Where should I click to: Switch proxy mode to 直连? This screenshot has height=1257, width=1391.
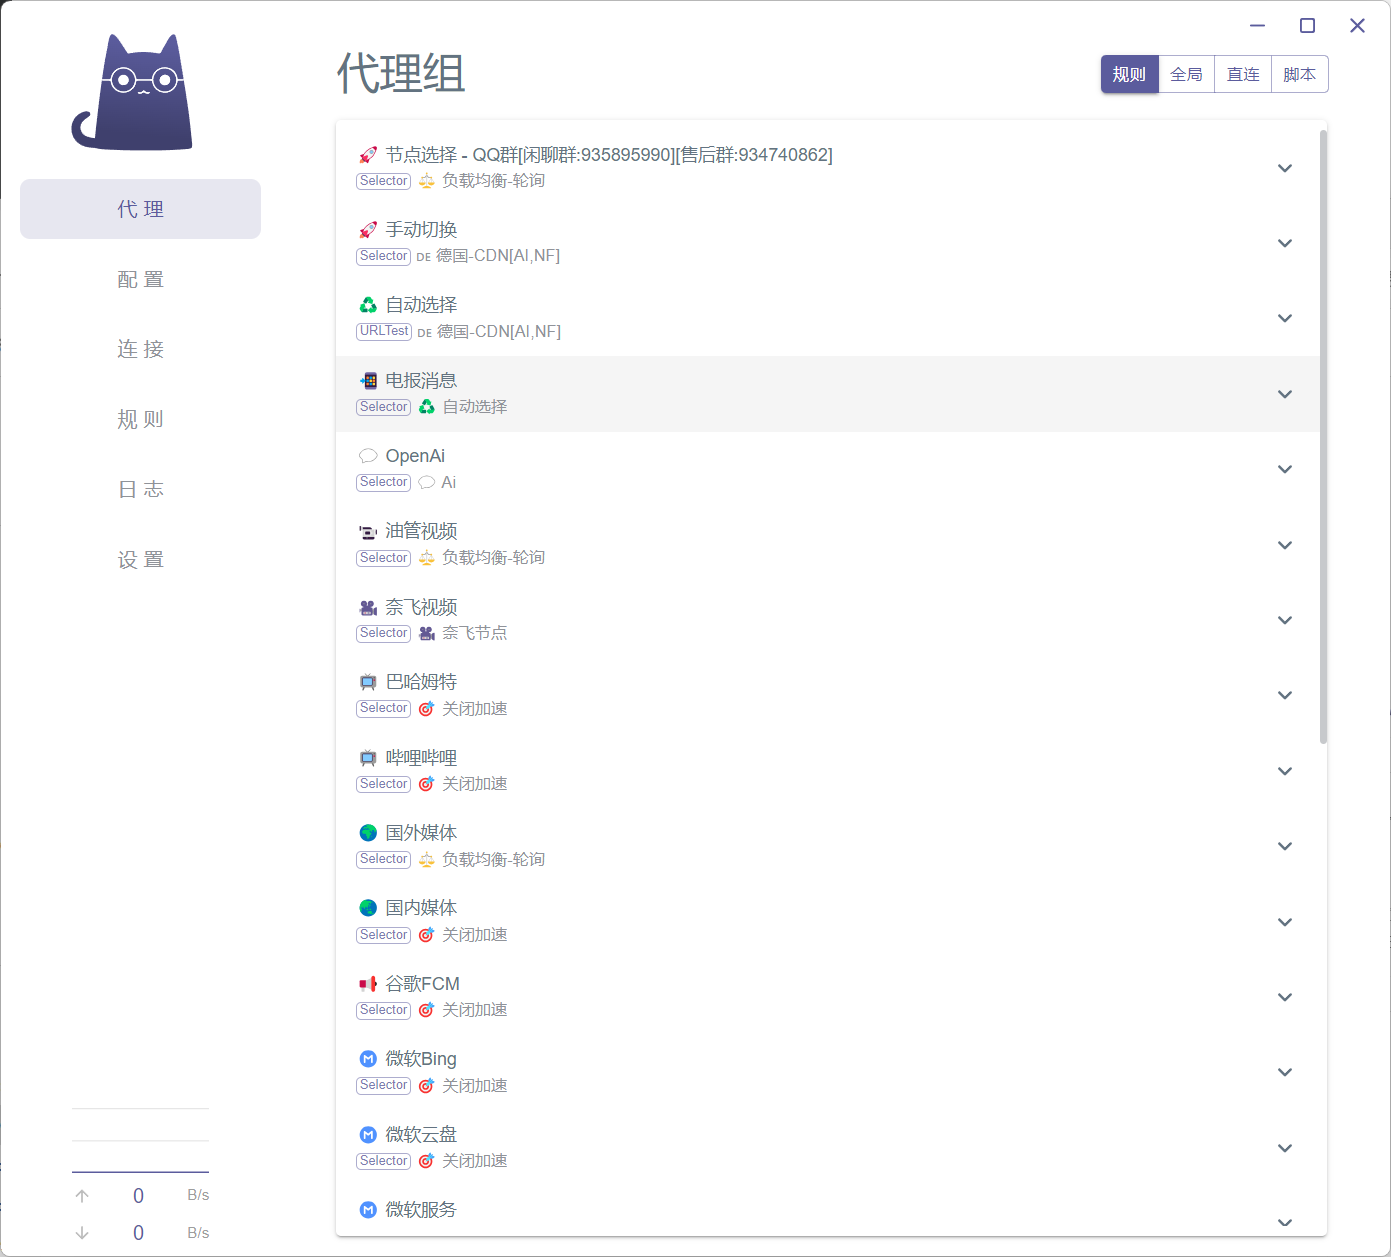click(x=1243, y=75)
